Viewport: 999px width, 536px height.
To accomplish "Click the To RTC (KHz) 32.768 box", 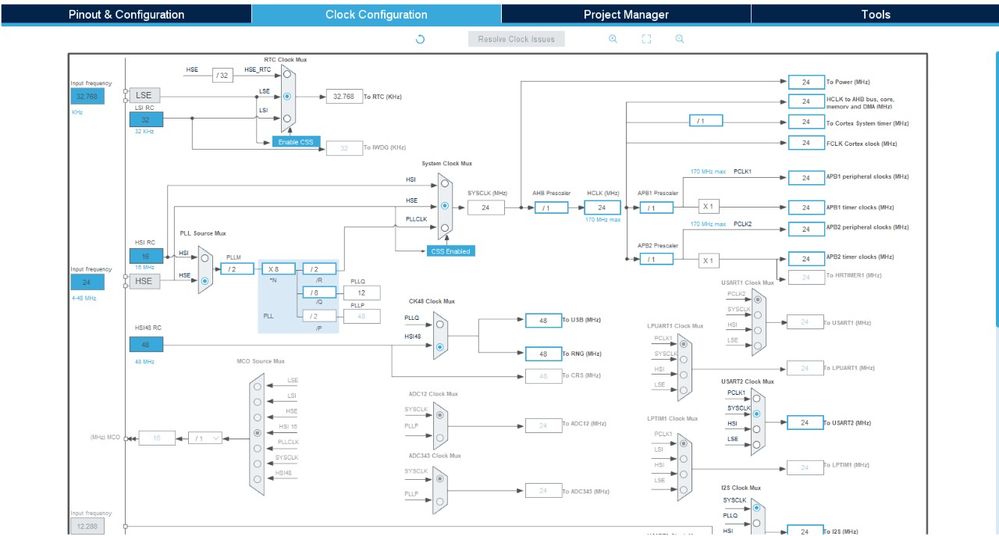I will pos(344,96).
